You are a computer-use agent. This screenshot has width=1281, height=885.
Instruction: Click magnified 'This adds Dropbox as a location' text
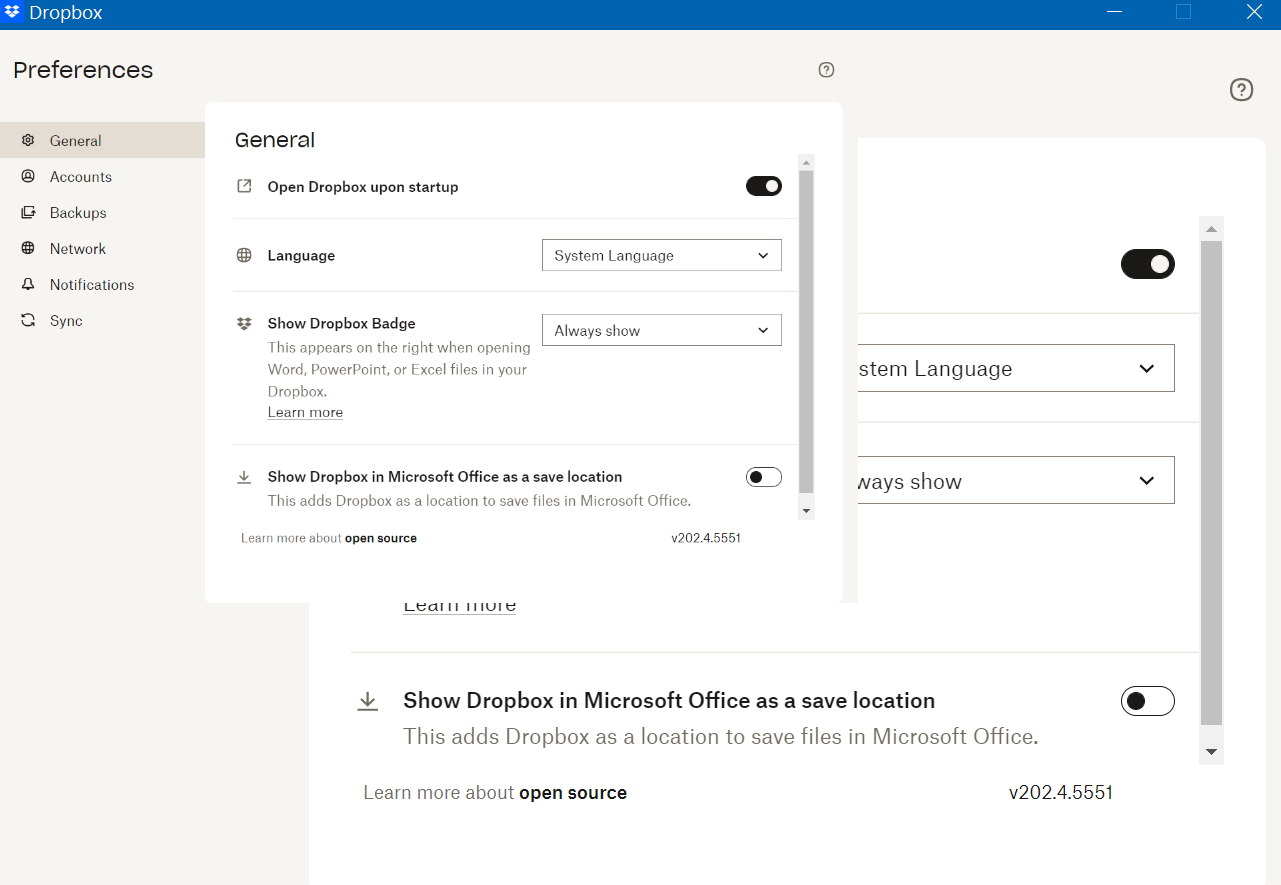(x=721, y=737)
